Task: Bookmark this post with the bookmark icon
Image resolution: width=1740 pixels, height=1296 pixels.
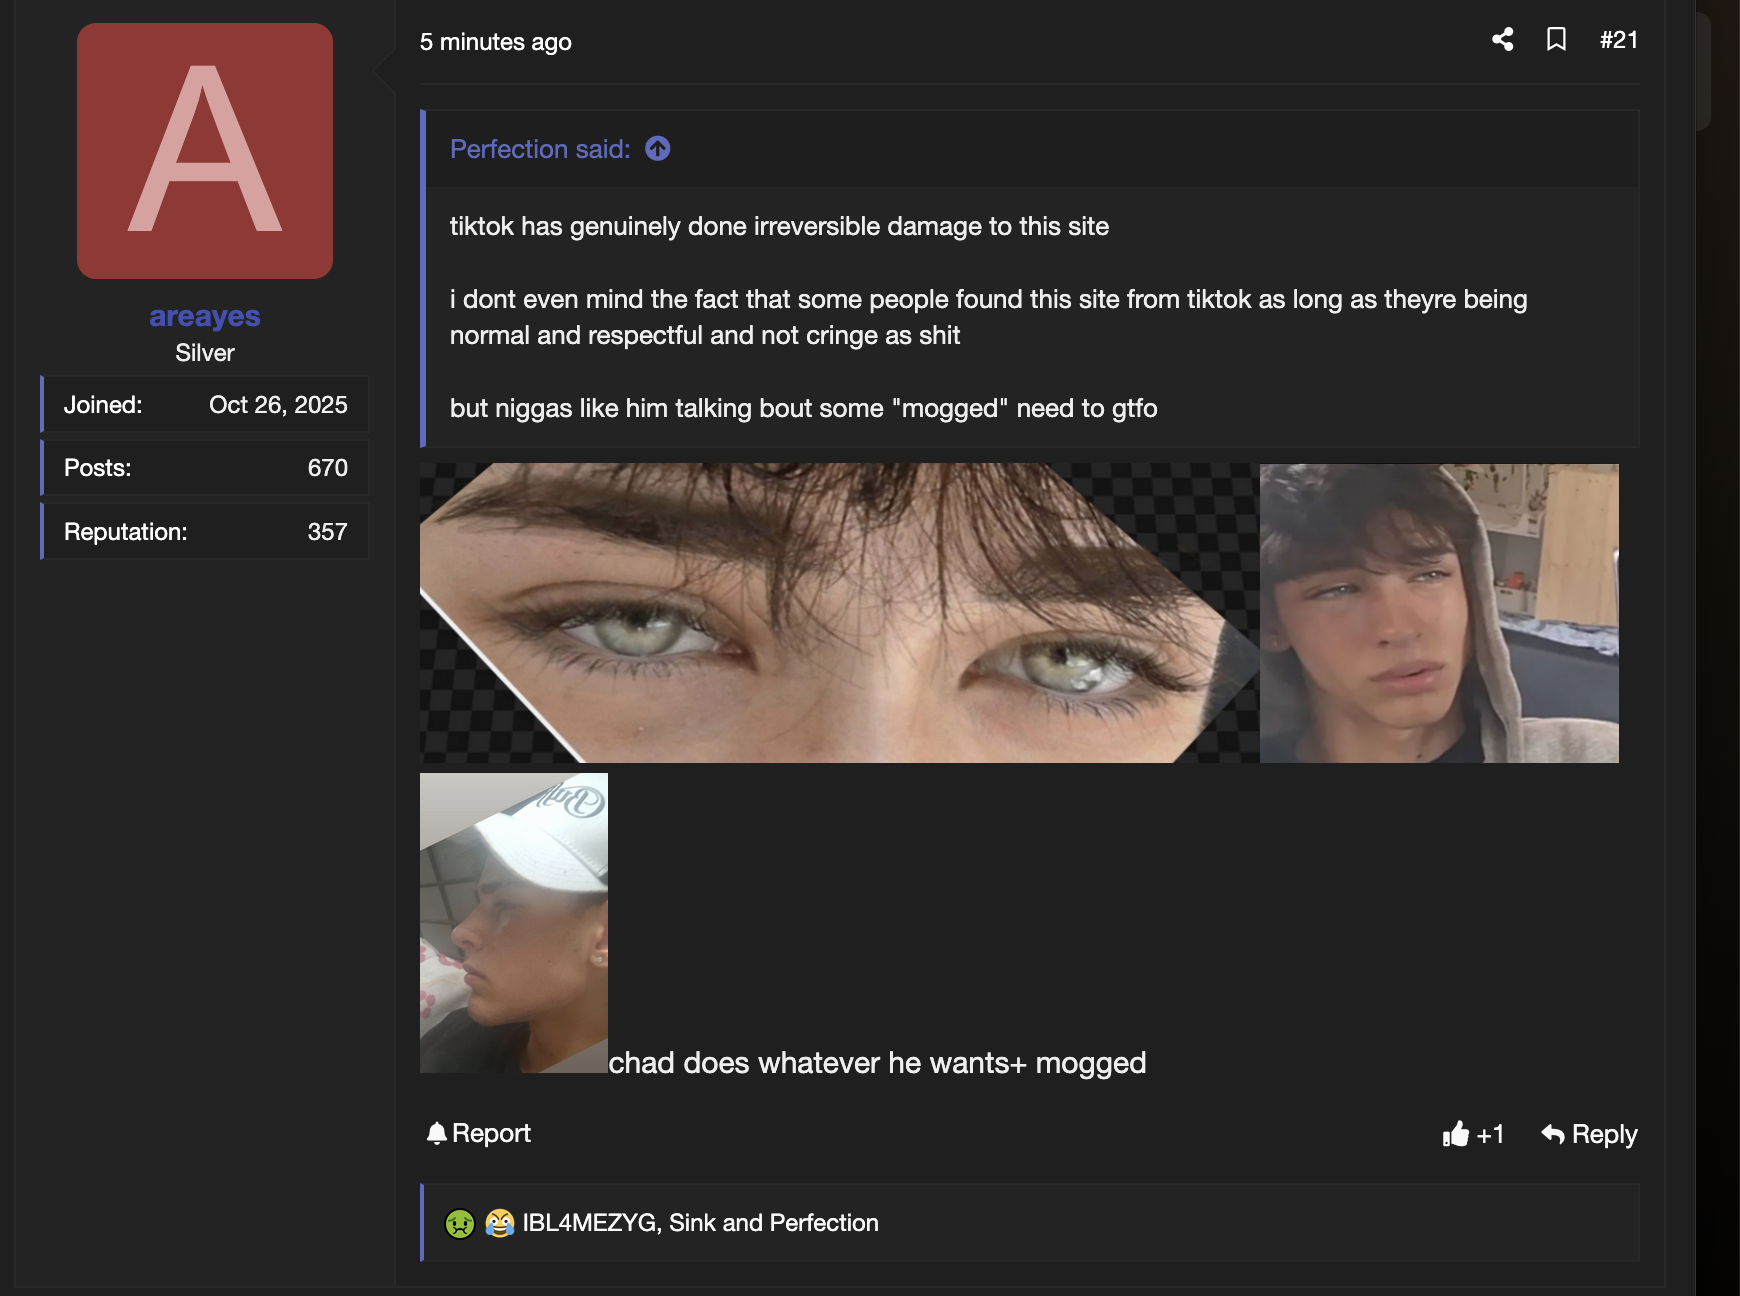Action: tap(1556, 40)
